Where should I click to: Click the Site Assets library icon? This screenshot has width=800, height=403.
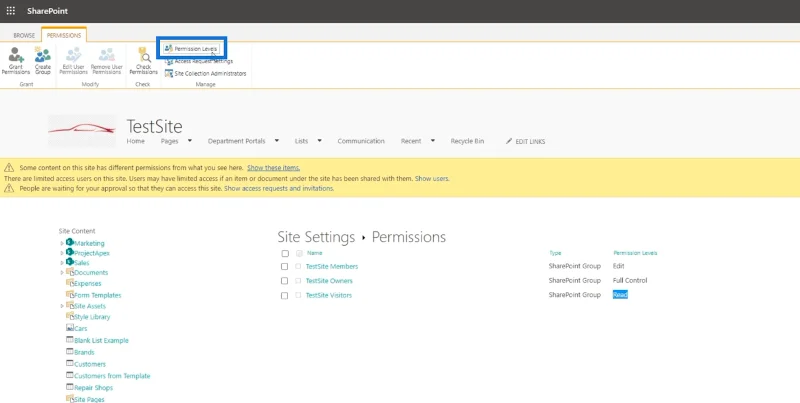pos(70,305)
